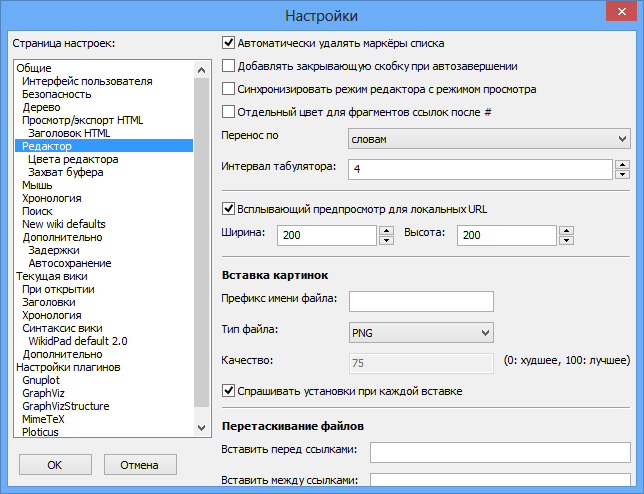Select 'Дополнительно' below 'WikidPad default 2.0'
The image size is (644, 494).
(62, 354)
